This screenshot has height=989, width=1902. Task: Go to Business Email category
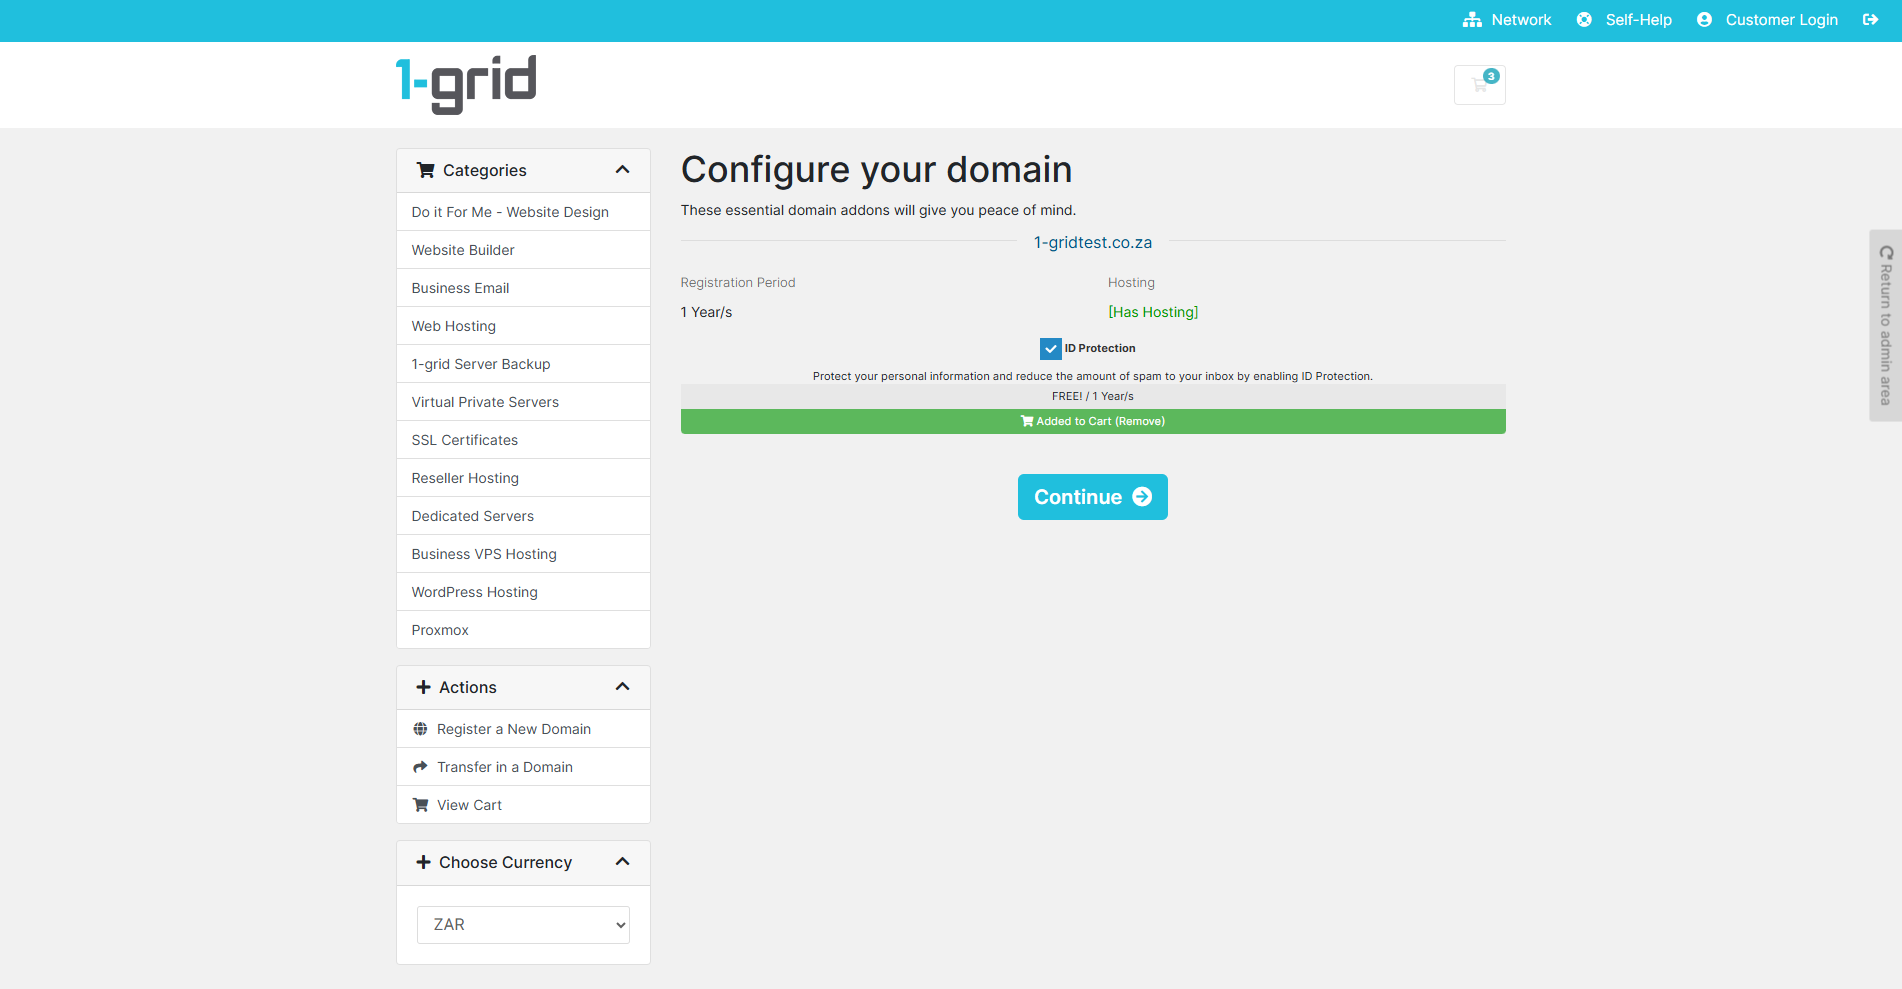pyautogui.click(x=523, y=288)
